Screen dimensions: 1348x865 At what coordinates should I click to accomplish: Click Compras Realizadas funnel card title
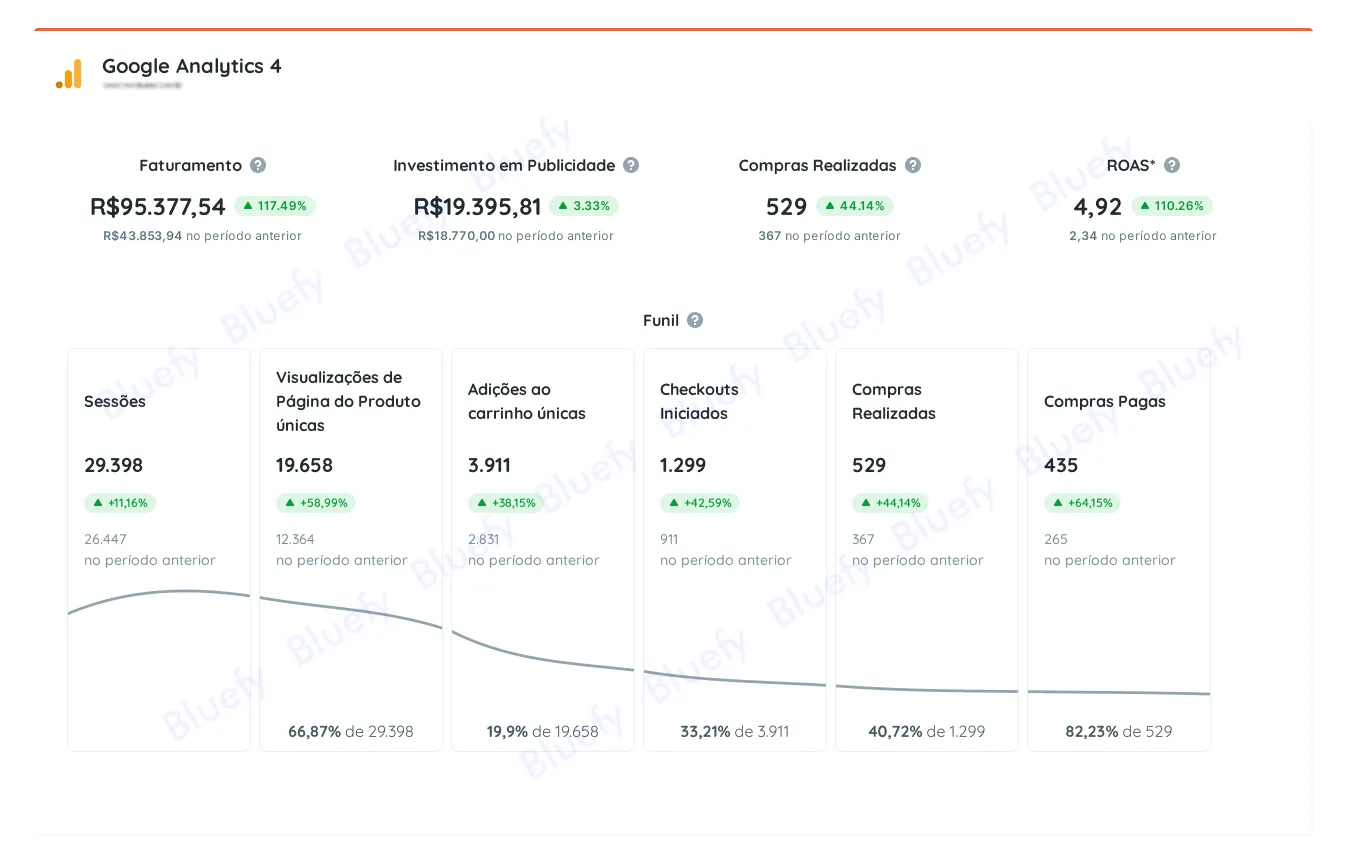tap(894, 401)
